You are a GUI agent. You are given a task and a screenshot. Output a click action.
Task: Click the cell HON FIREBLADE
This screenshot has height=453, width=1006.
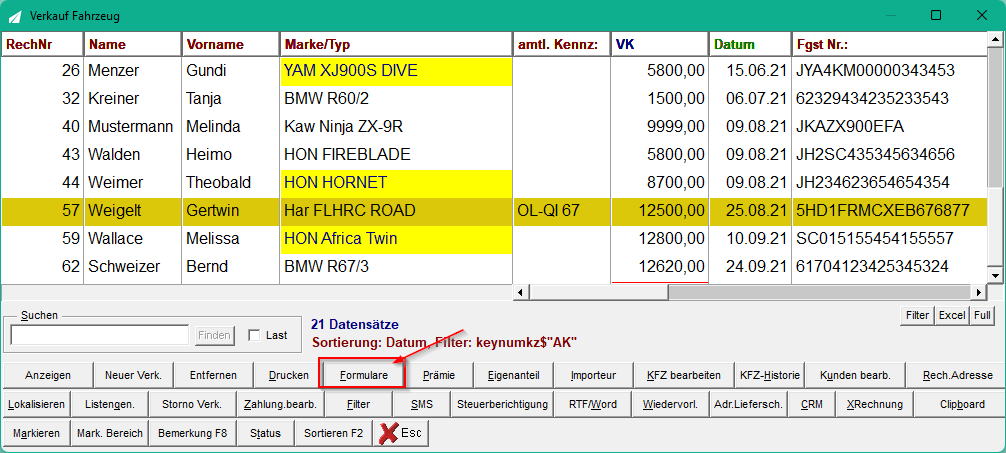(396, 155)
